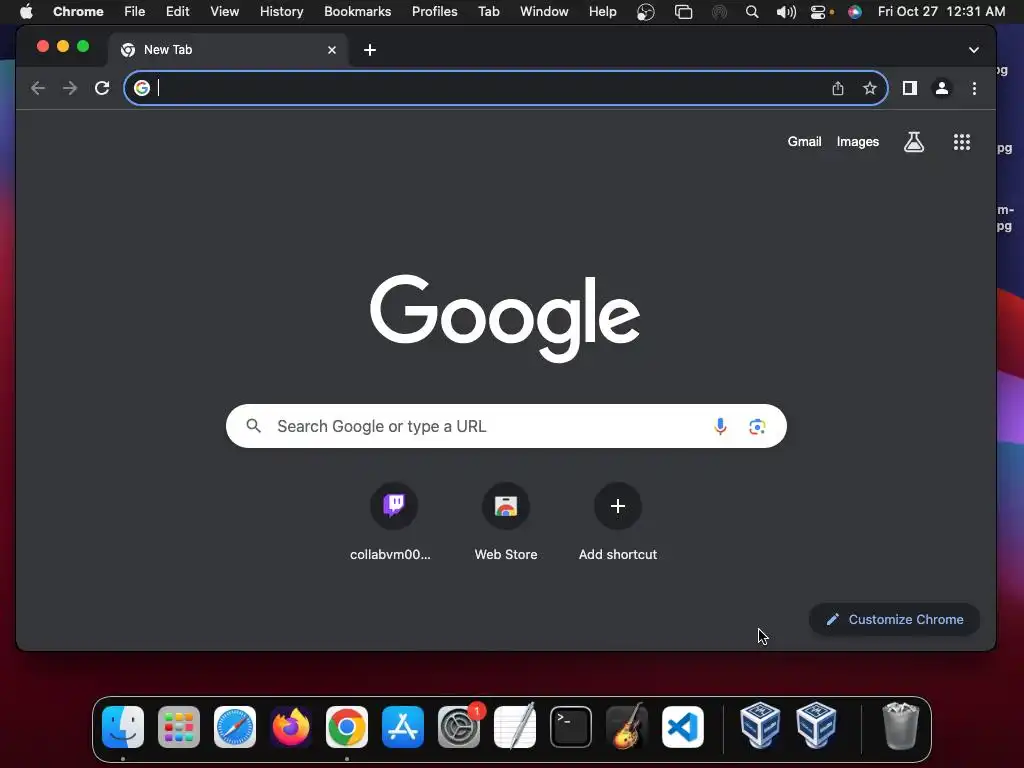Viewport: 1024px width, 768px height.
Task: Go forward using the forward arrow
Action: point(70,88)
